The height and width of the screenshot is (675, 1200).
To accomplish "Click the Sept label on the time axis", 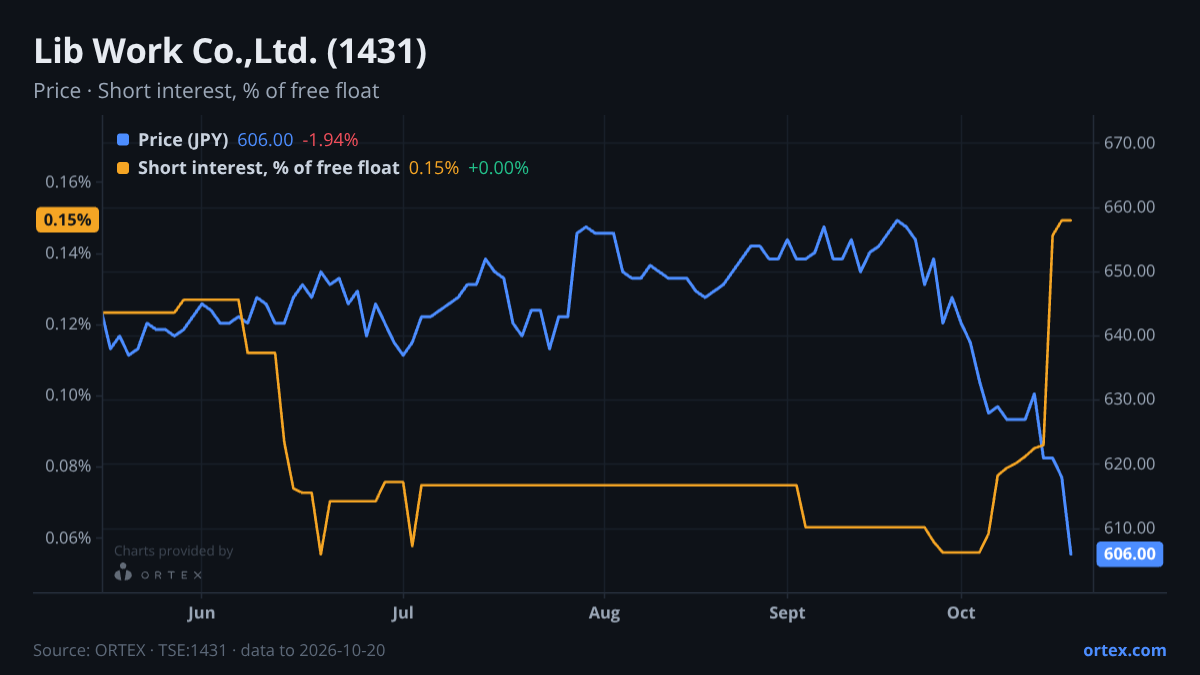I will 788,612.
